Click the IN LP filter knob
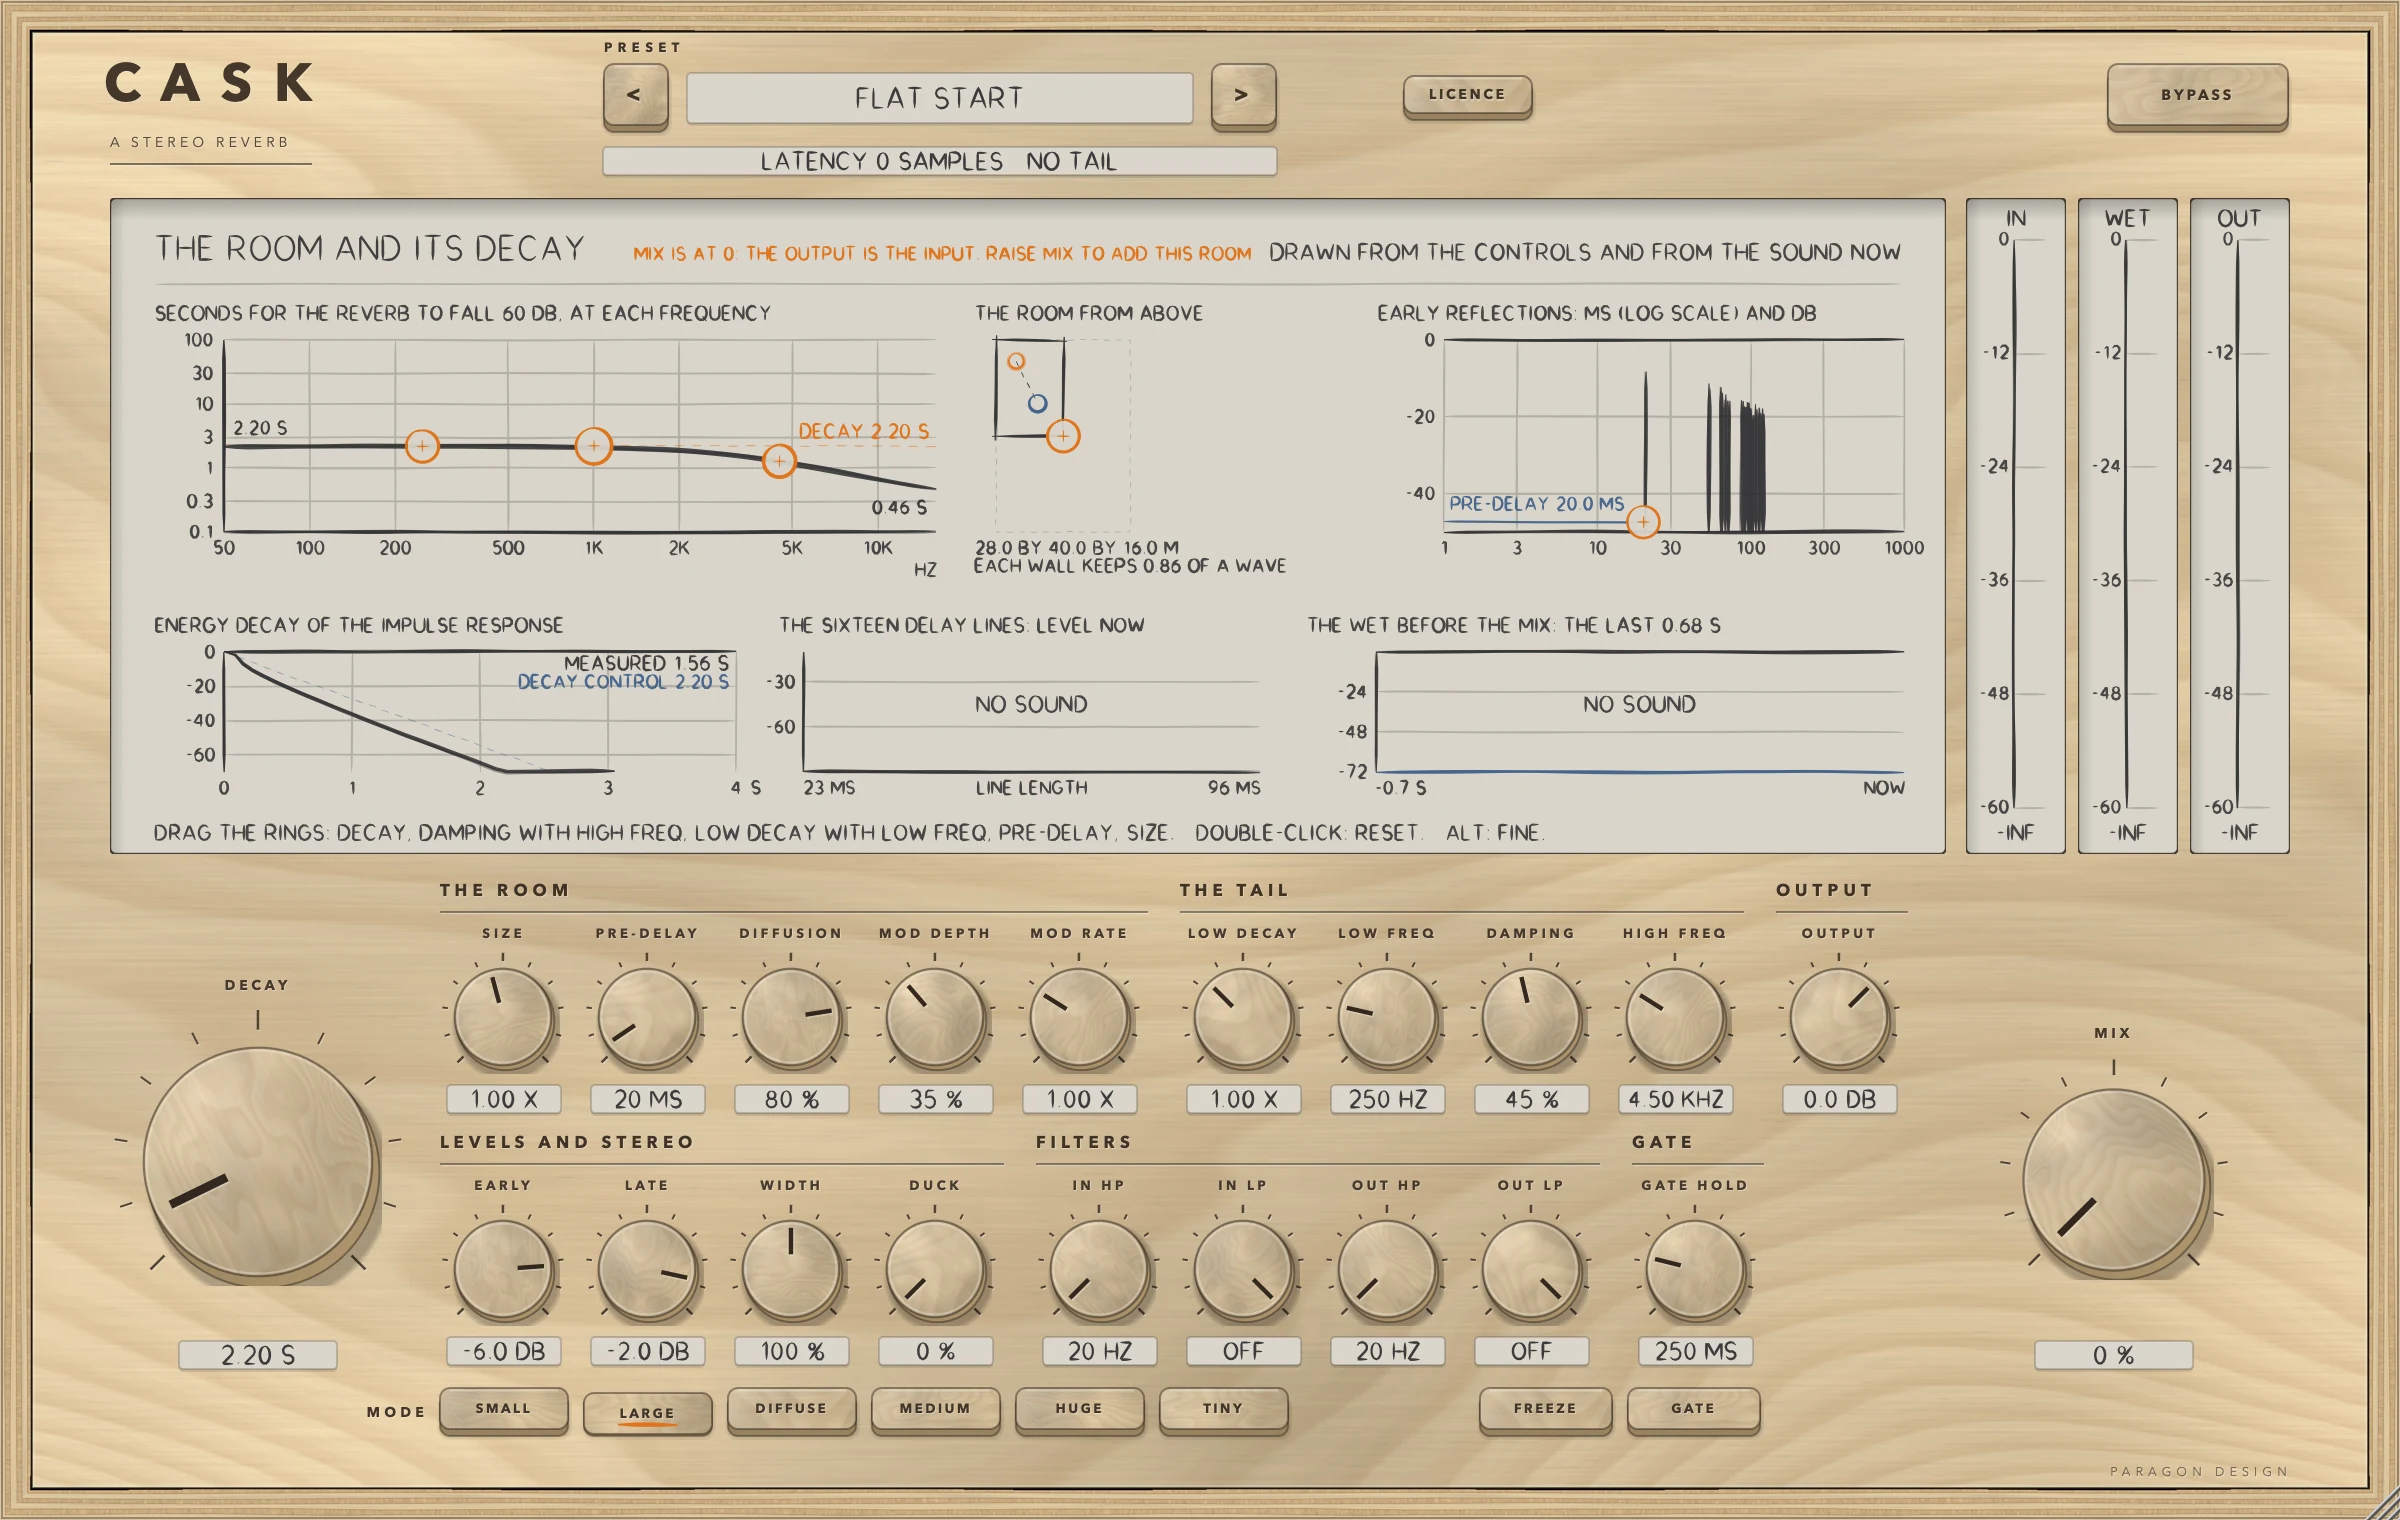 1243,1270
